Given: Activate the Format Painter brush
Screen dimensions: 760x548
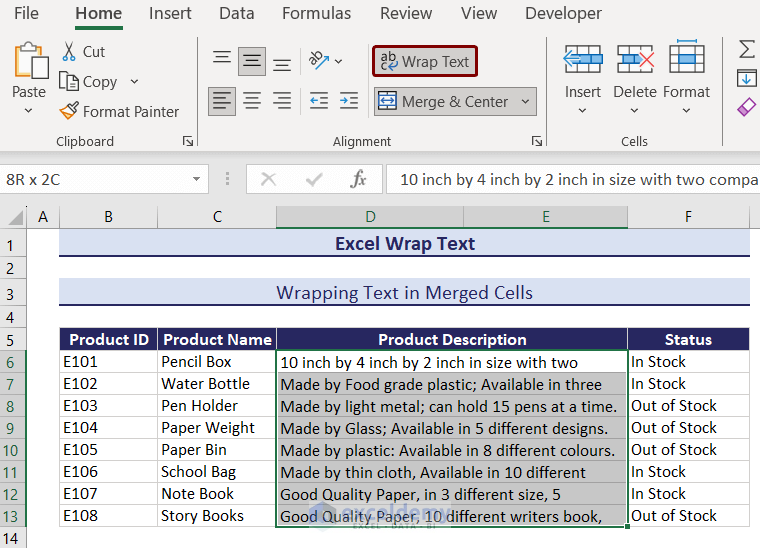Looking at the screenshot, I should (68, 111).
